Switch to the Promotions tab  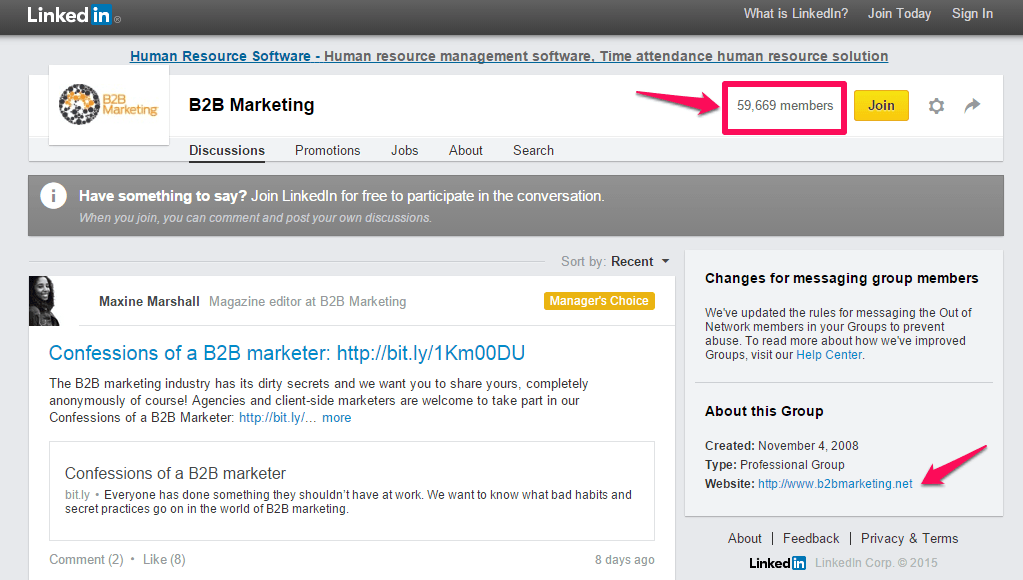(328, 151)
